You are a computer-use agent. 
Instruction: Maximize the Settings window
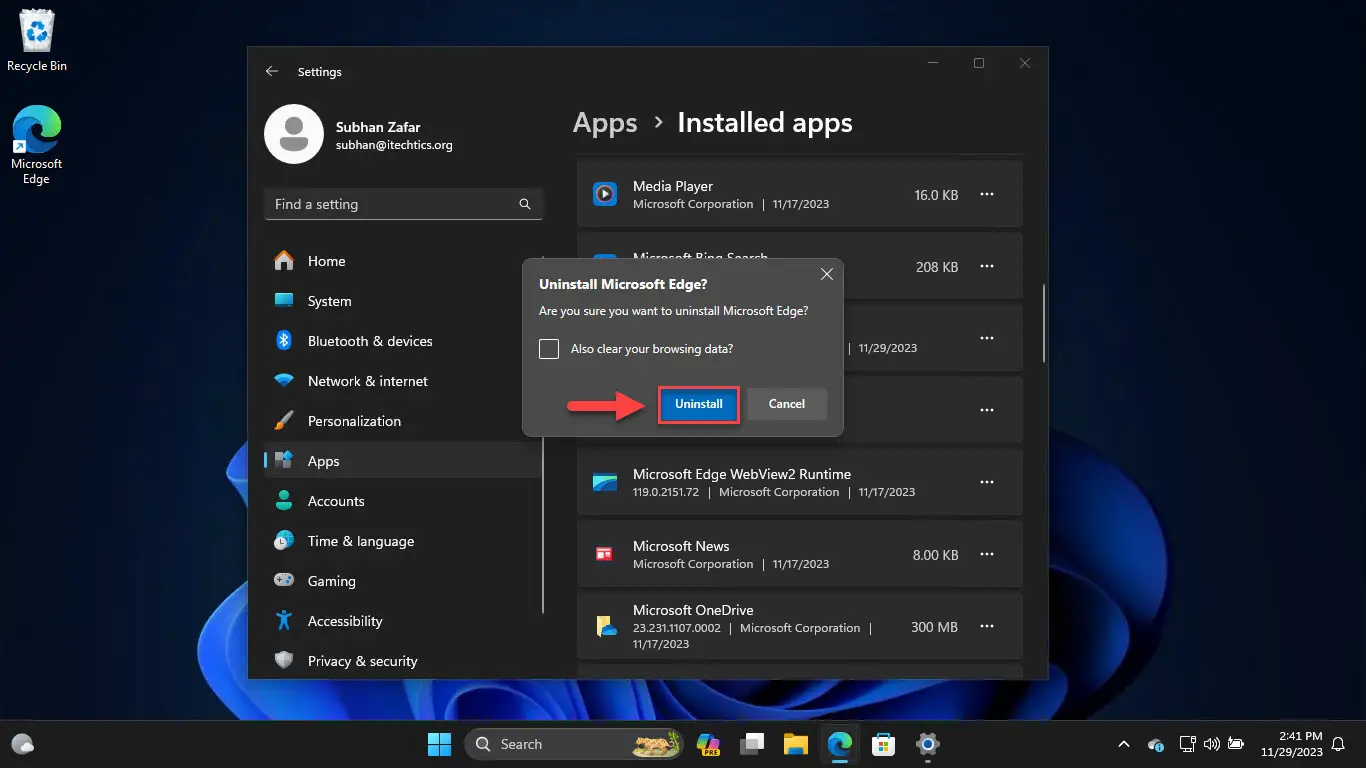978,63
